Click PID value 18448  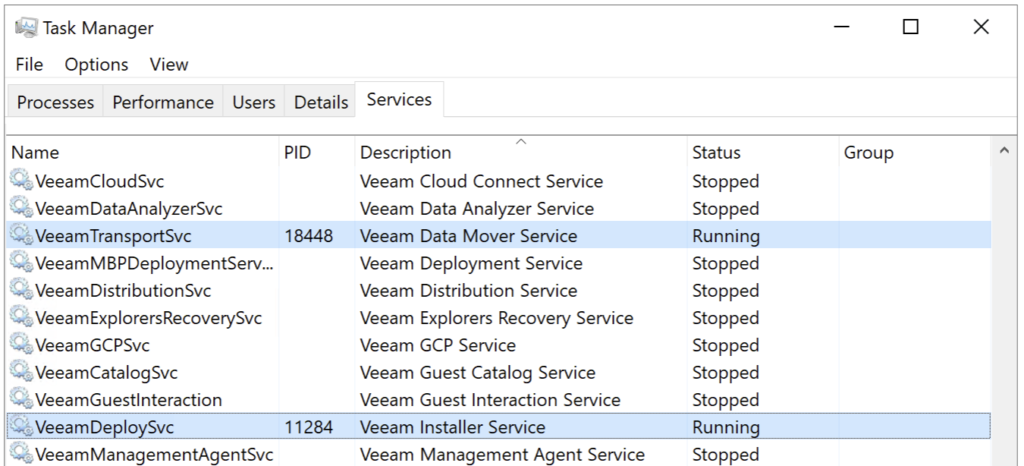pos(309,236)
